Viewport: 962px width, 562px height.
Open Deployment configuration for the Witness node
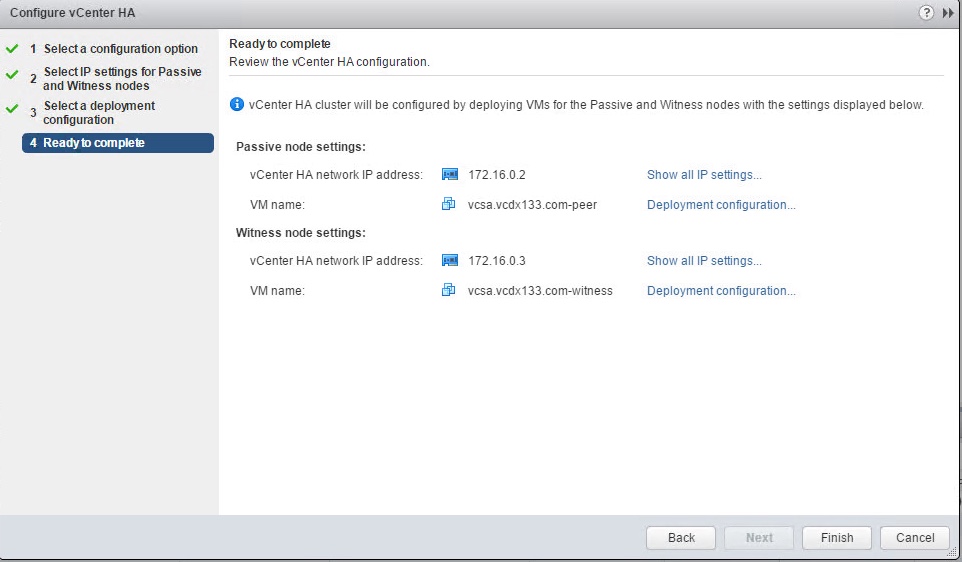point(721,291)
